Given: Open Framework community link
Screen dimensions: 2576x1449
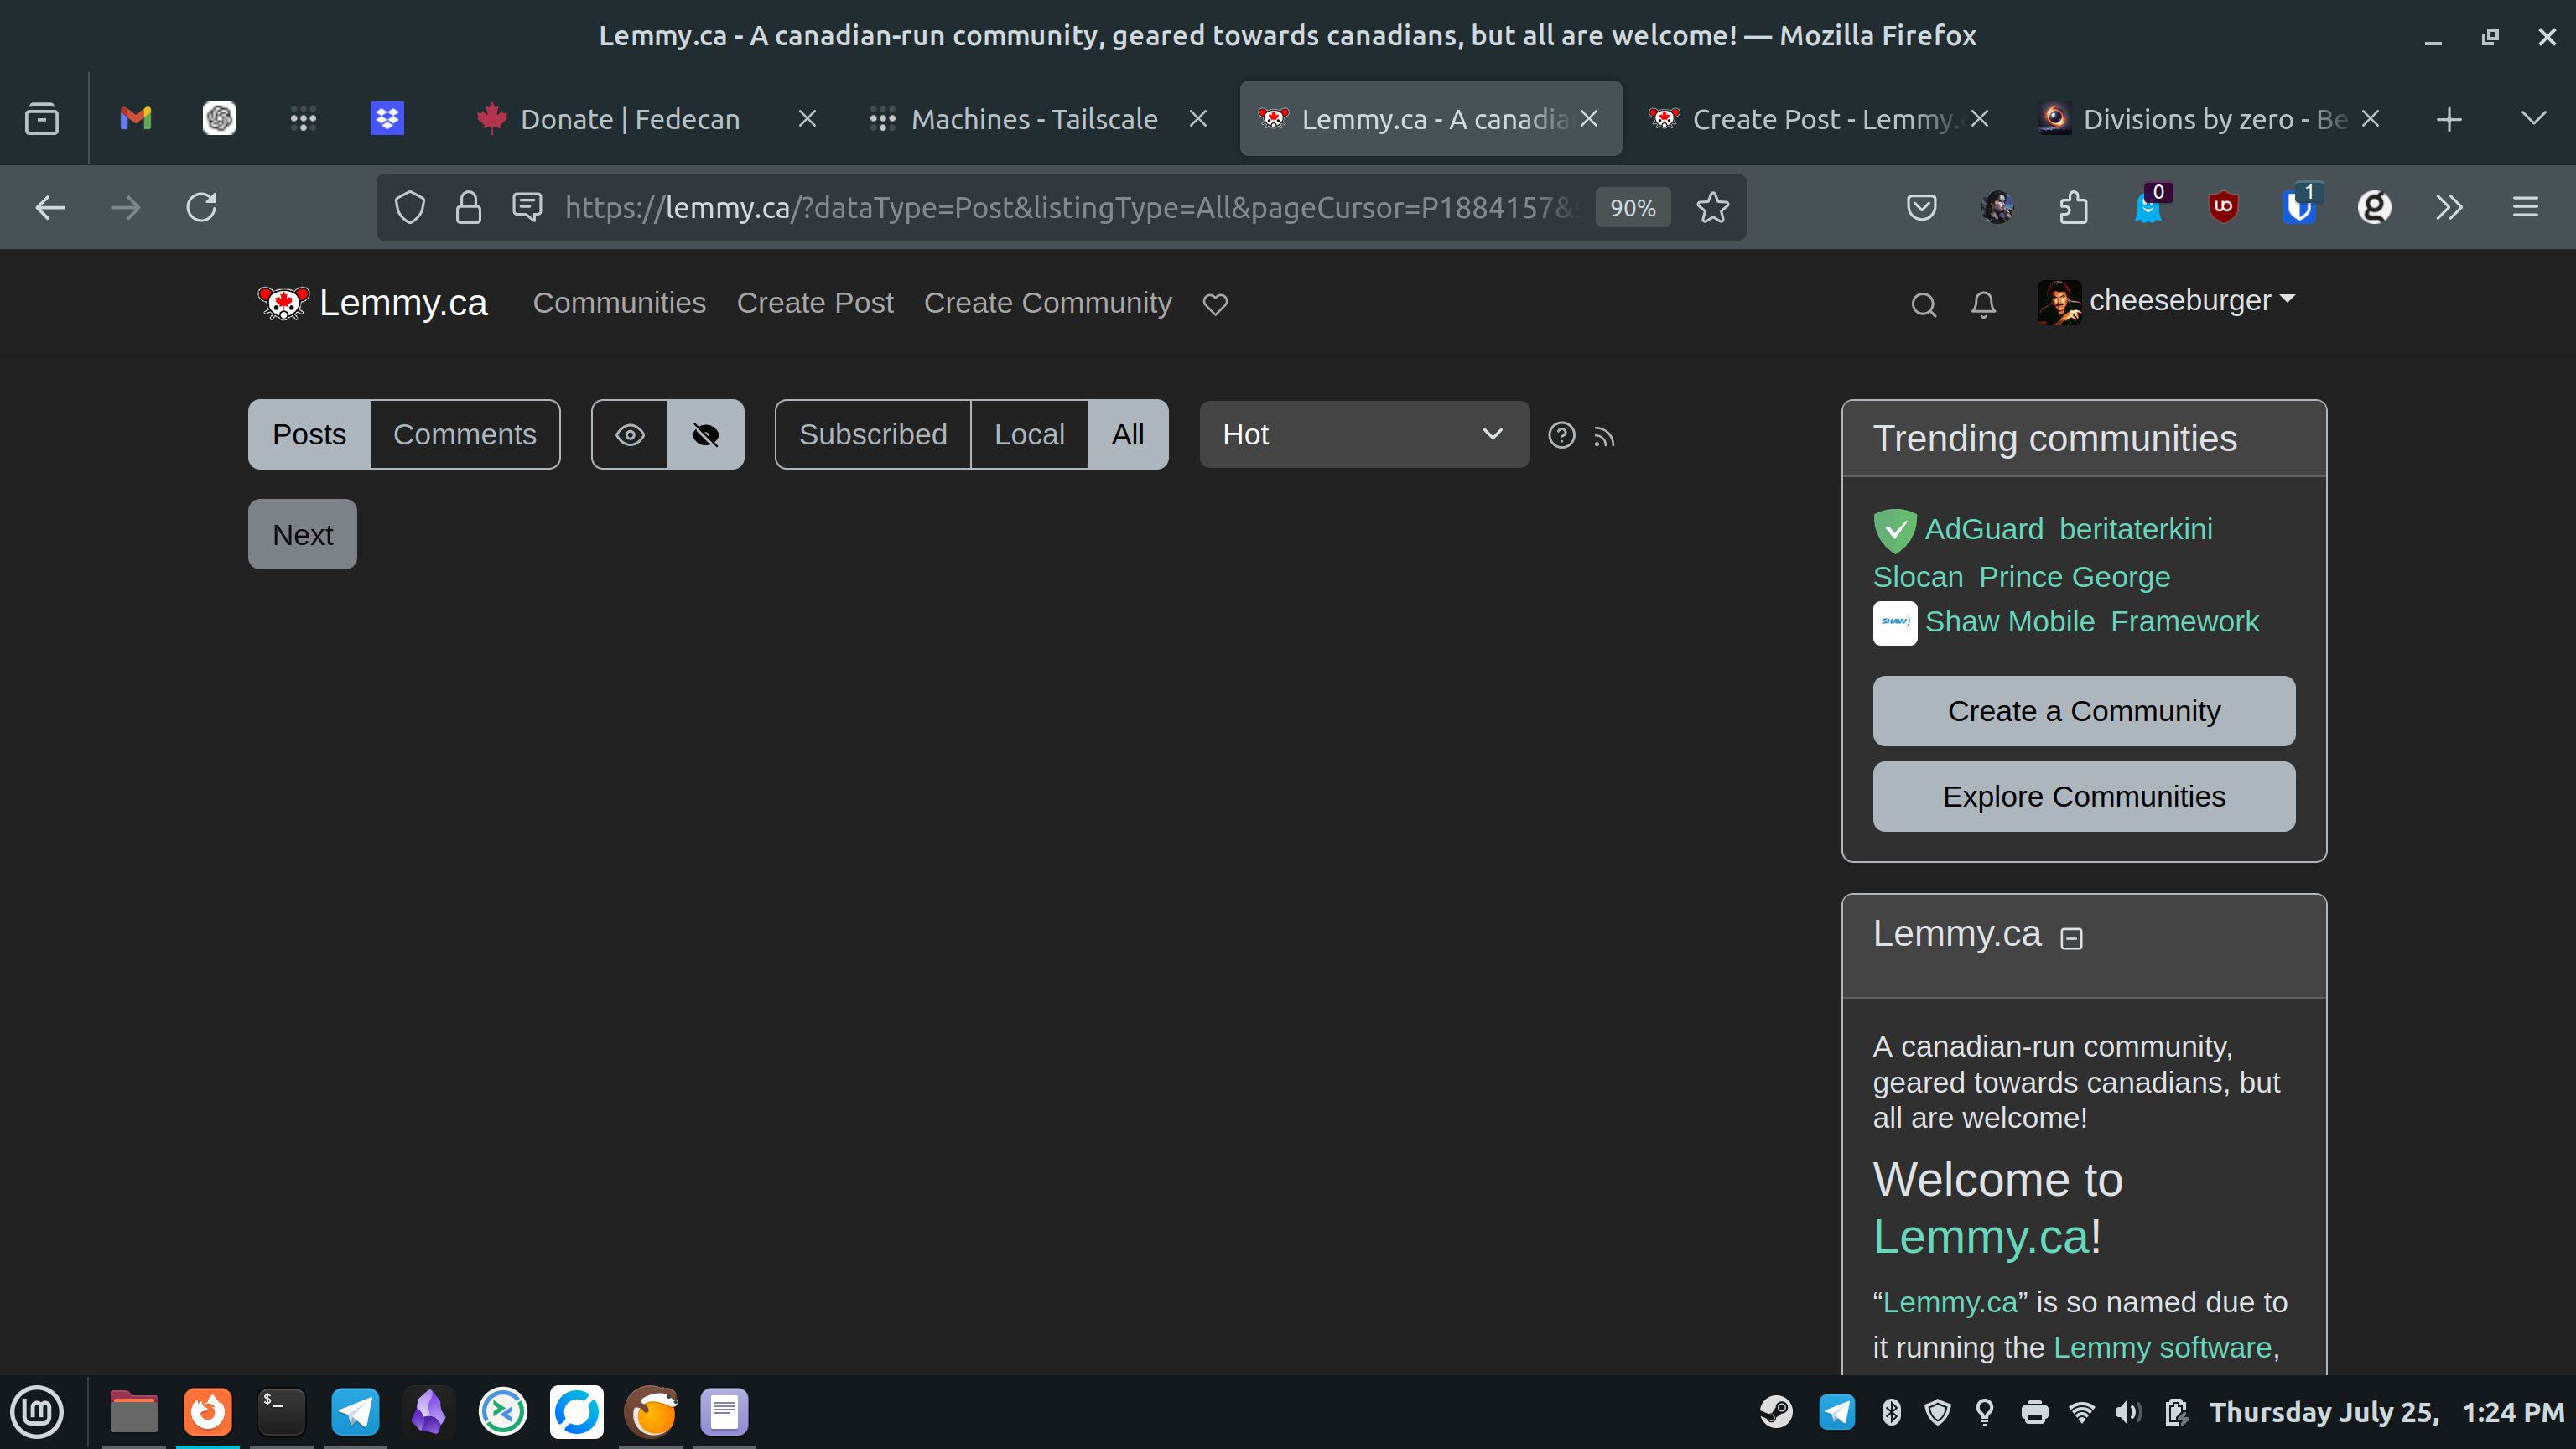Looking at the screenshot, I should (2184, 622).
